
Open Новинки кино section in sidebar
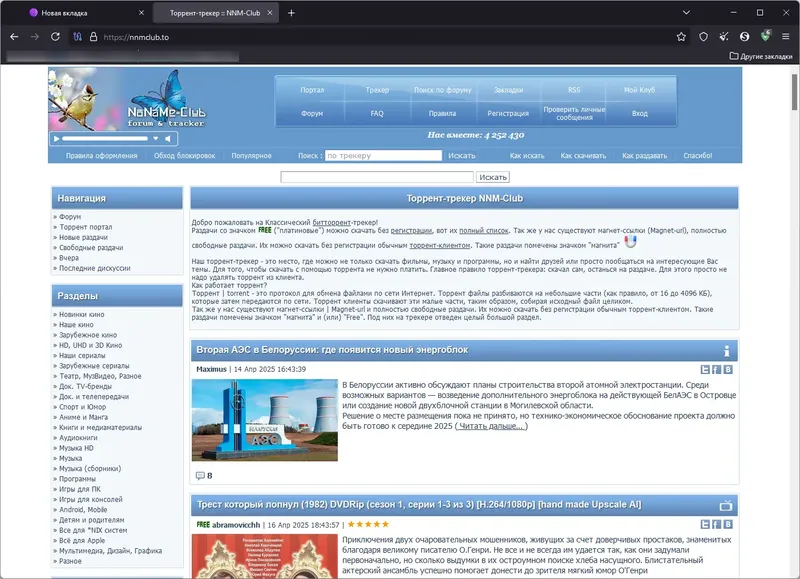[x=82, y=315]
